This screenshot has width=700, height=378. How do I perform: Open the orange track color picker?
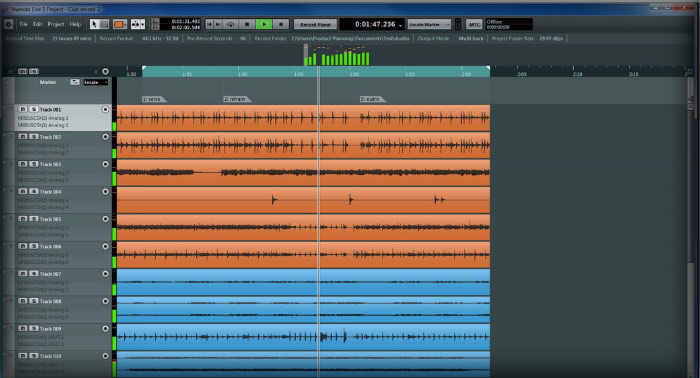tap(118, 24)
